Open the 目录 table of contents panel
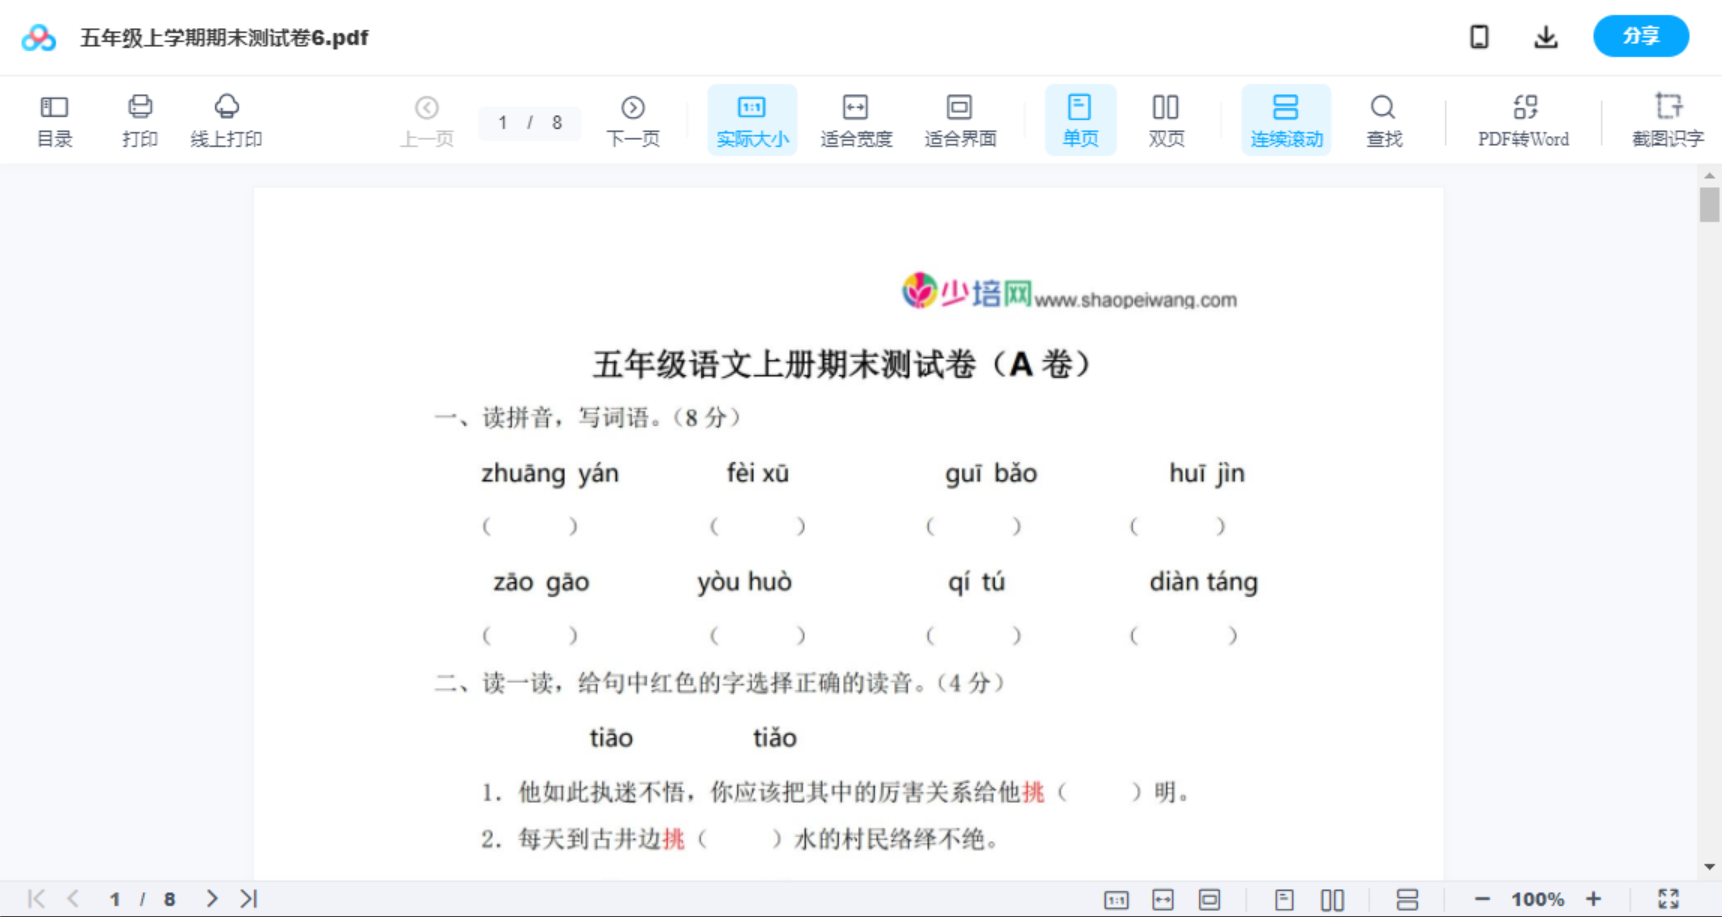This screenshot has width=1722, height=917. point(54,119)
